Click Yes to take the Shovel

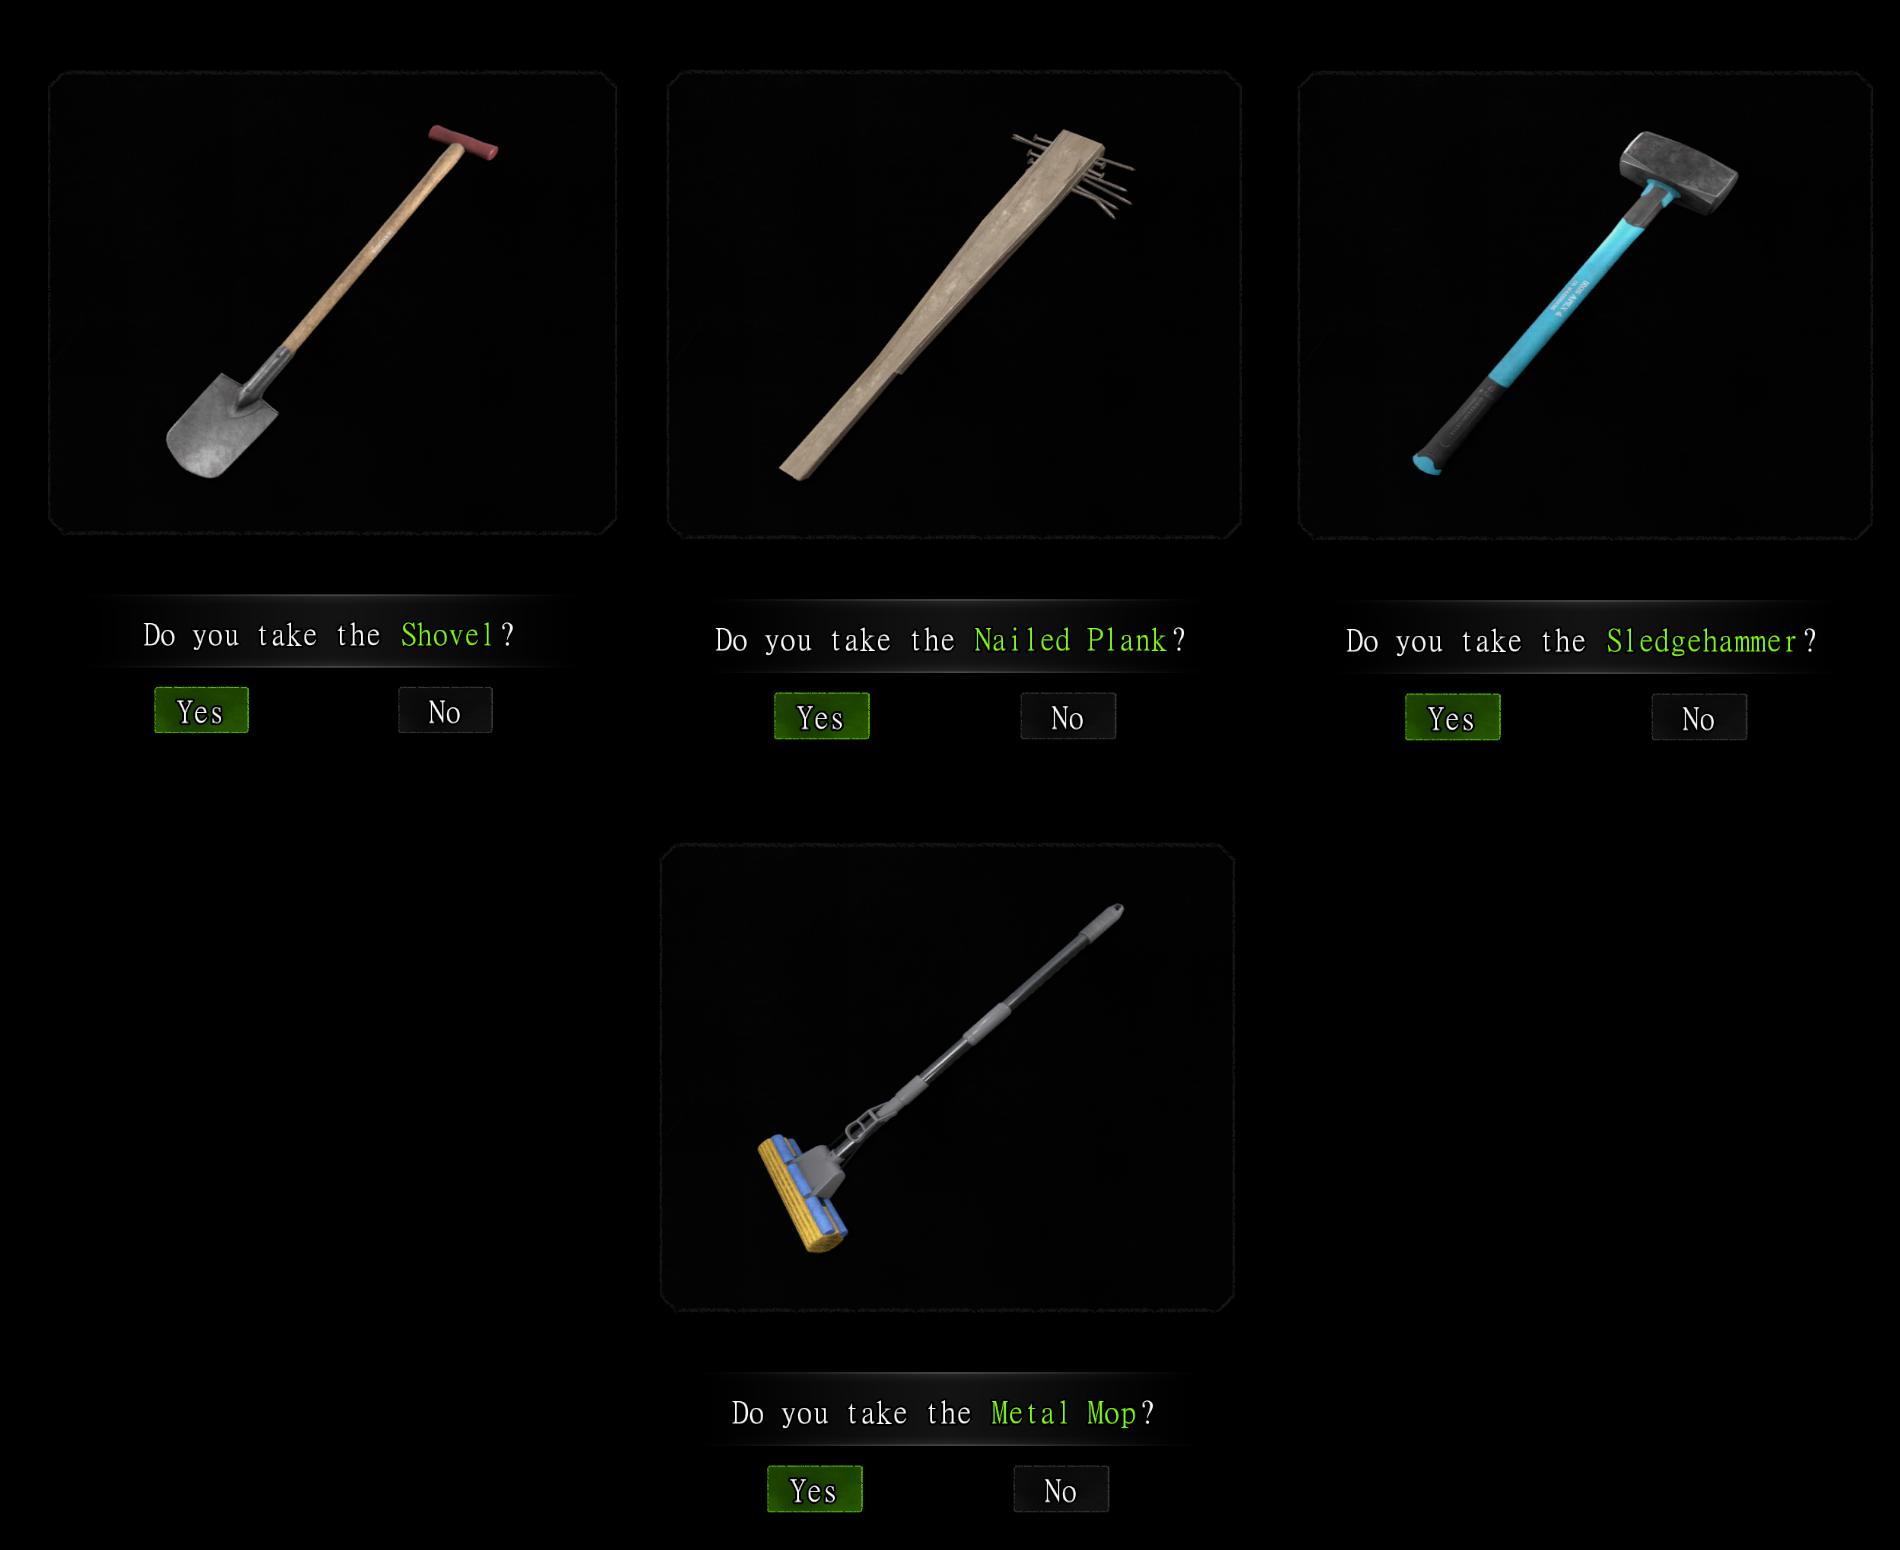(x=201, y=710)
